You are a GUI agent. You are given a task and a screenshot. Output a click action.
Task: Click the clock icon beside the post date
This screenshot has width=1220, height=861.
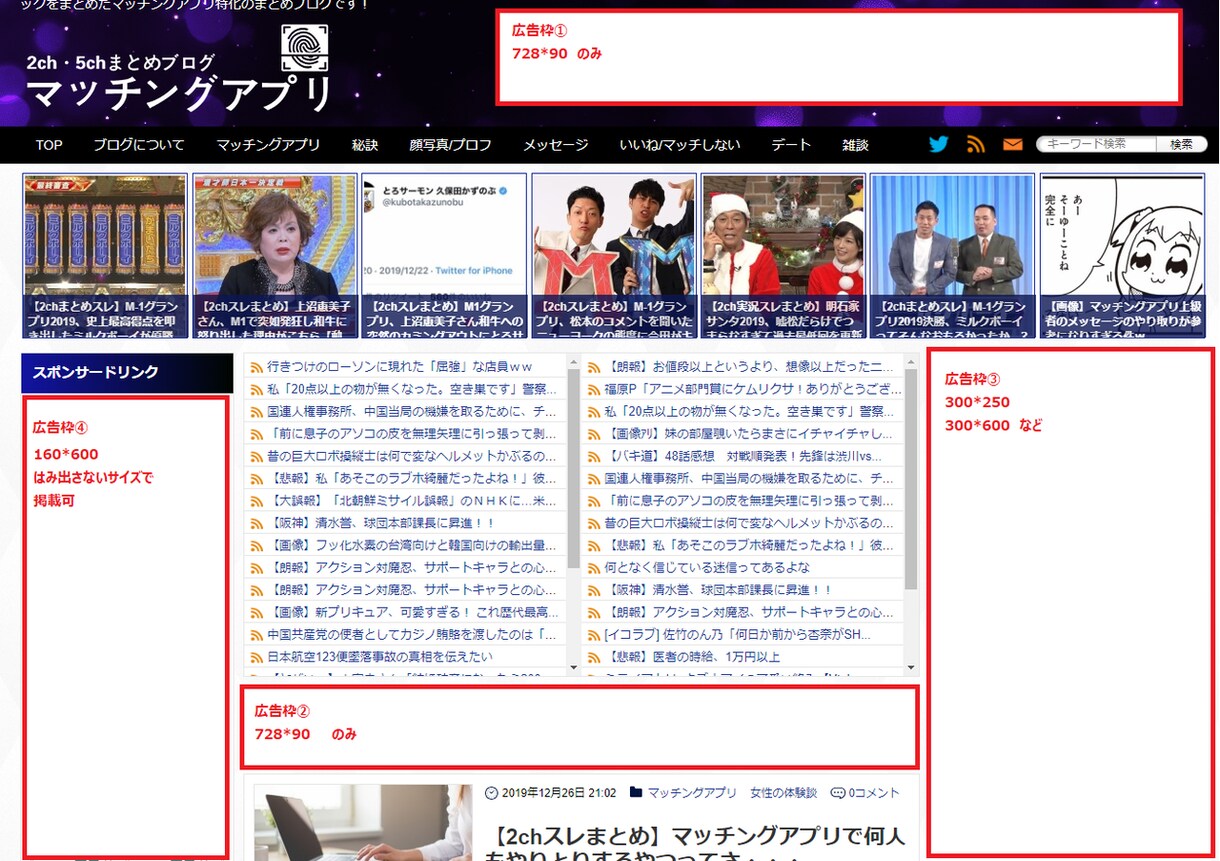pyautogui.click(x=491, y=793)
